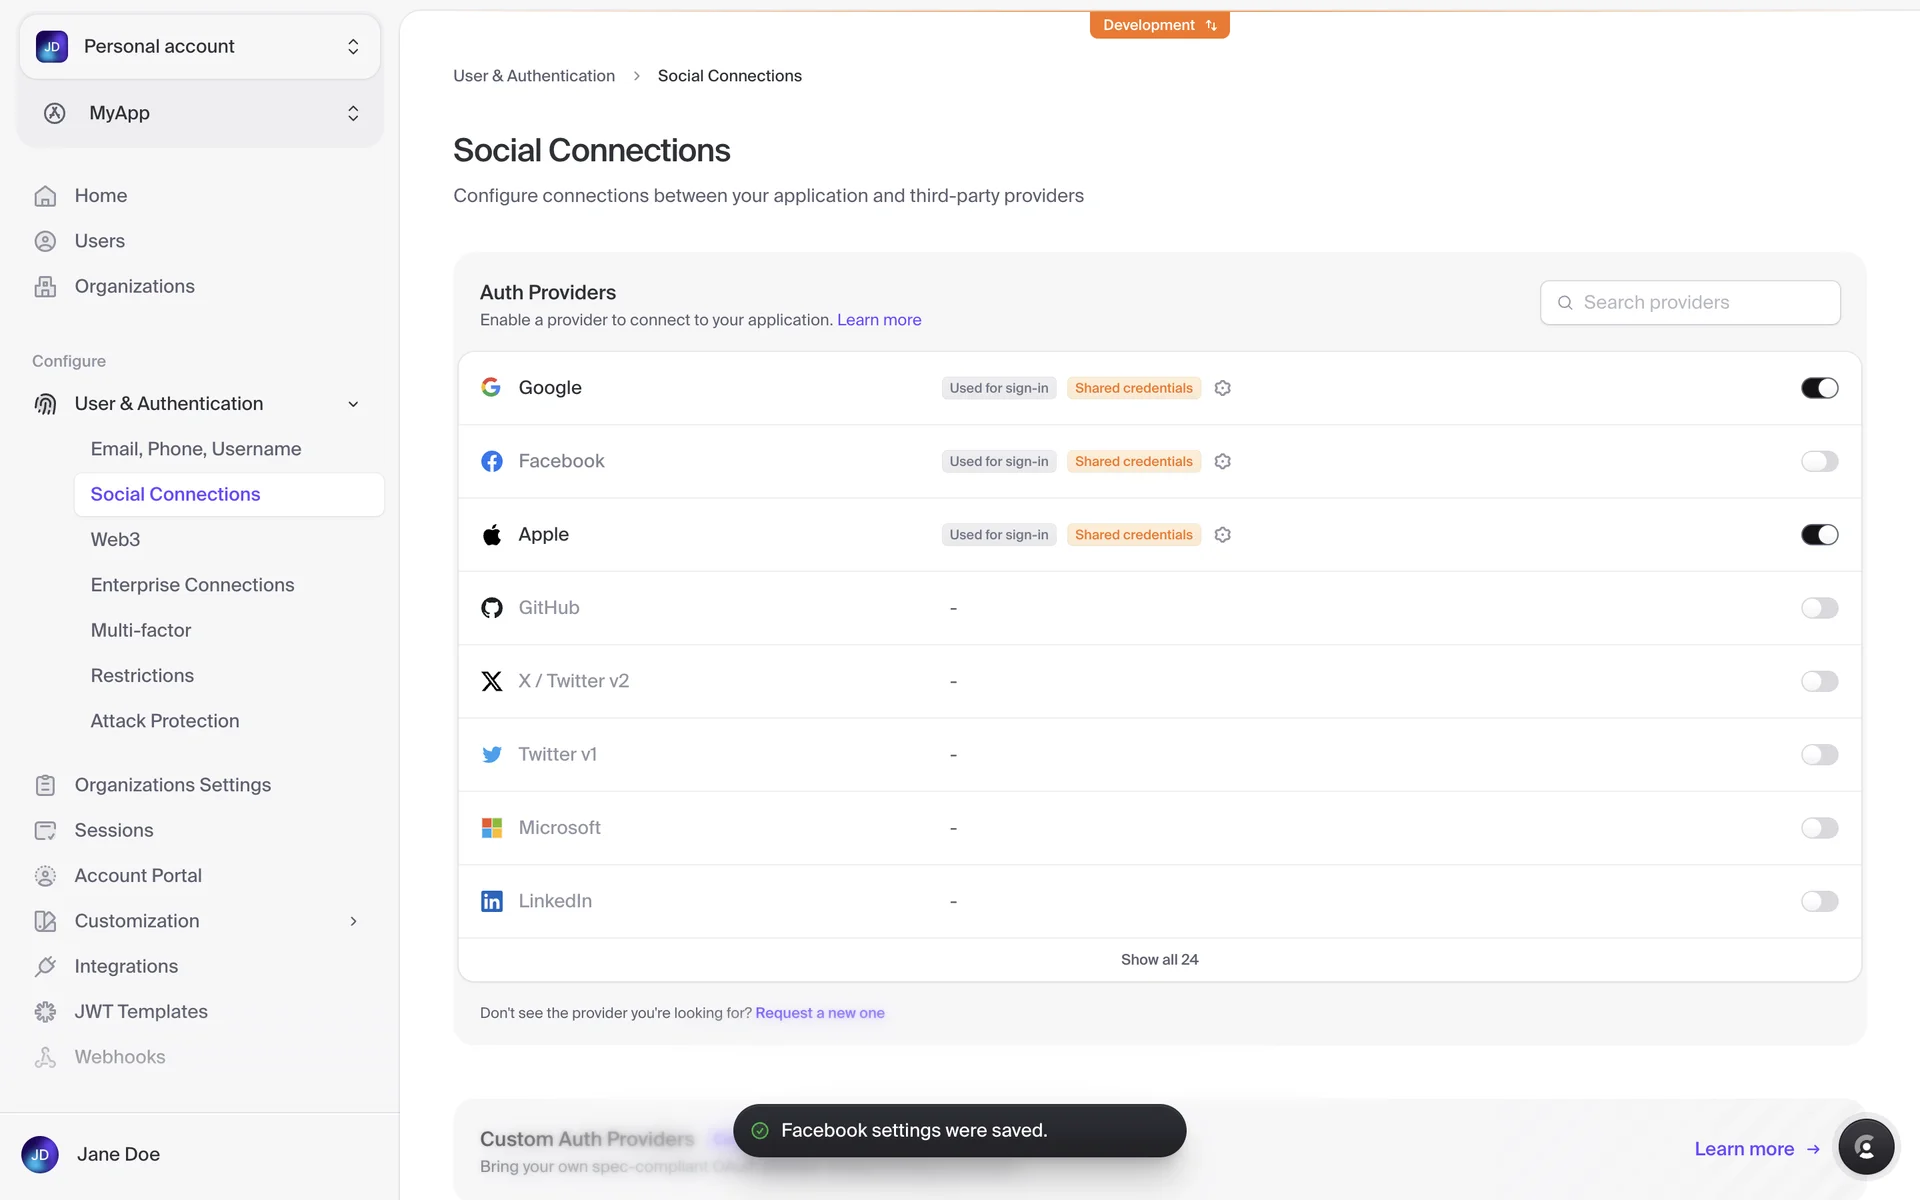Enable the GitHub provider toggle
1920x1200 pixels.
click(1819, 608)
